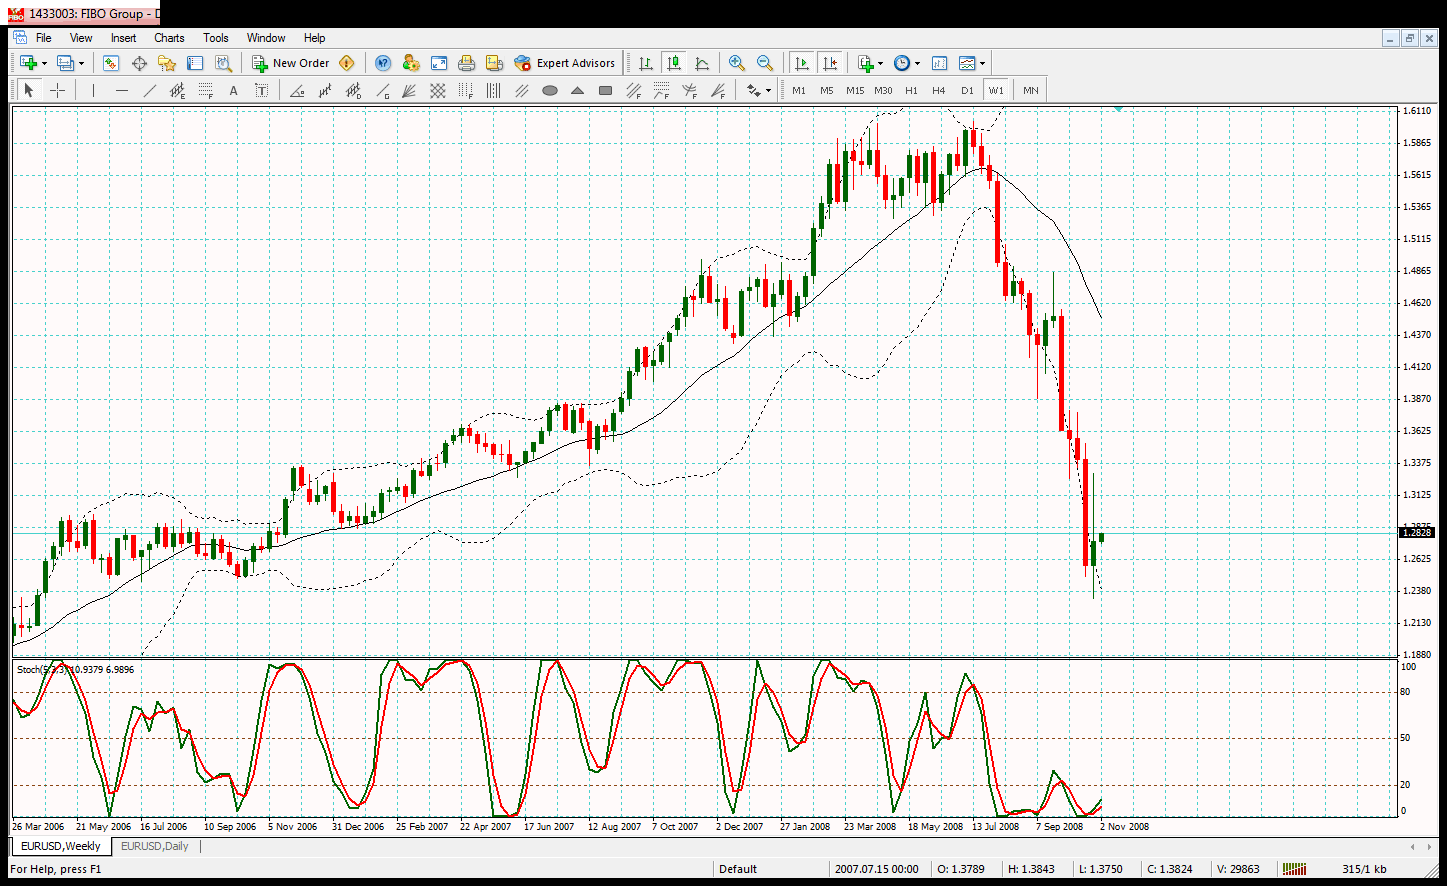Screen dimensions: 1447x886
Task: Select the Gann grid tool
Action: click(437, 90)
